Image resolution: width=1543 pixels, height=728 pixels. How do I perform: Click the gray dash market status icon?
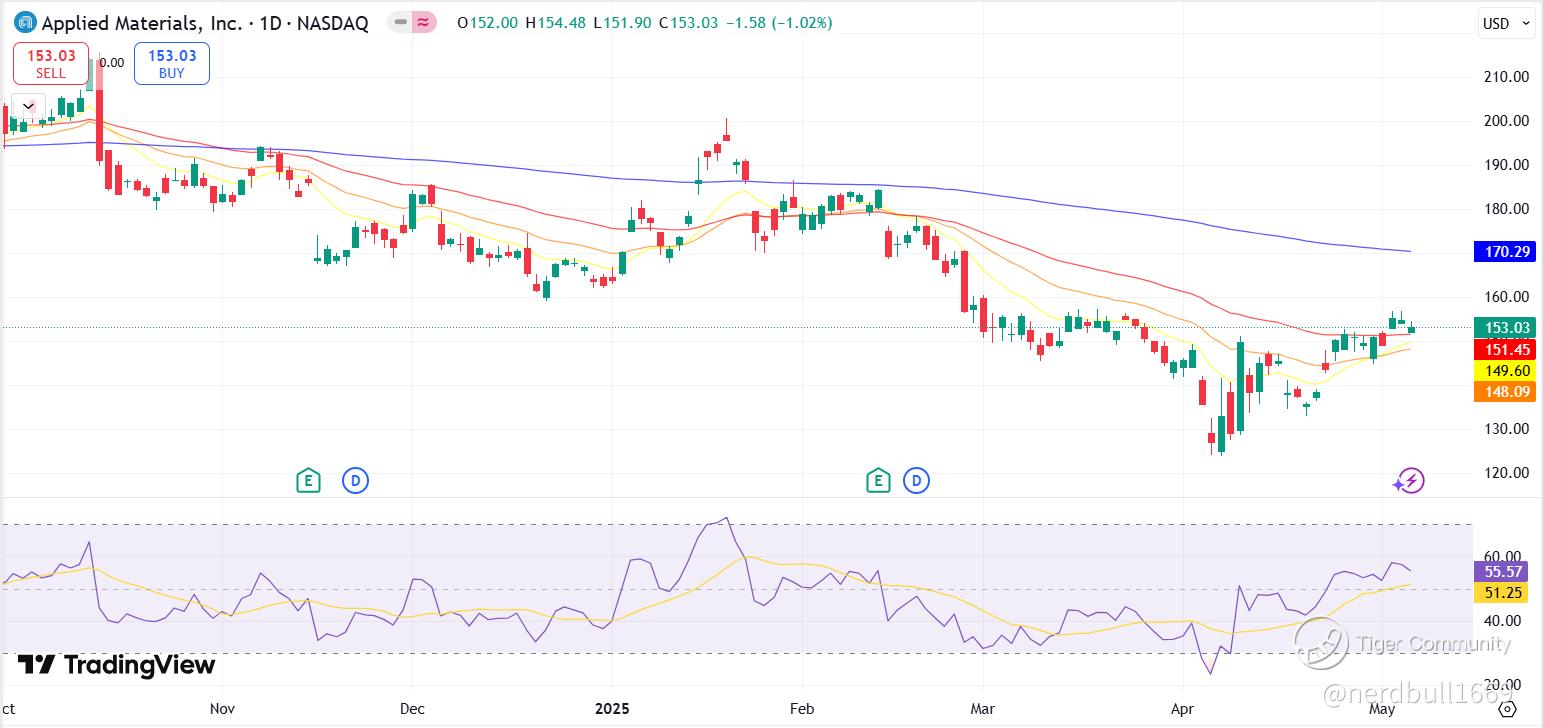[400, 22]
